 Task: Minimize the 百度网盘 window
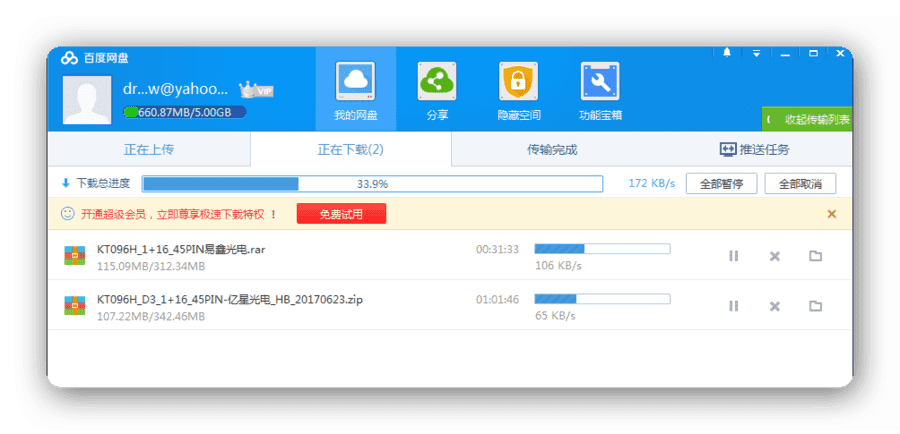tap(785, 53)
